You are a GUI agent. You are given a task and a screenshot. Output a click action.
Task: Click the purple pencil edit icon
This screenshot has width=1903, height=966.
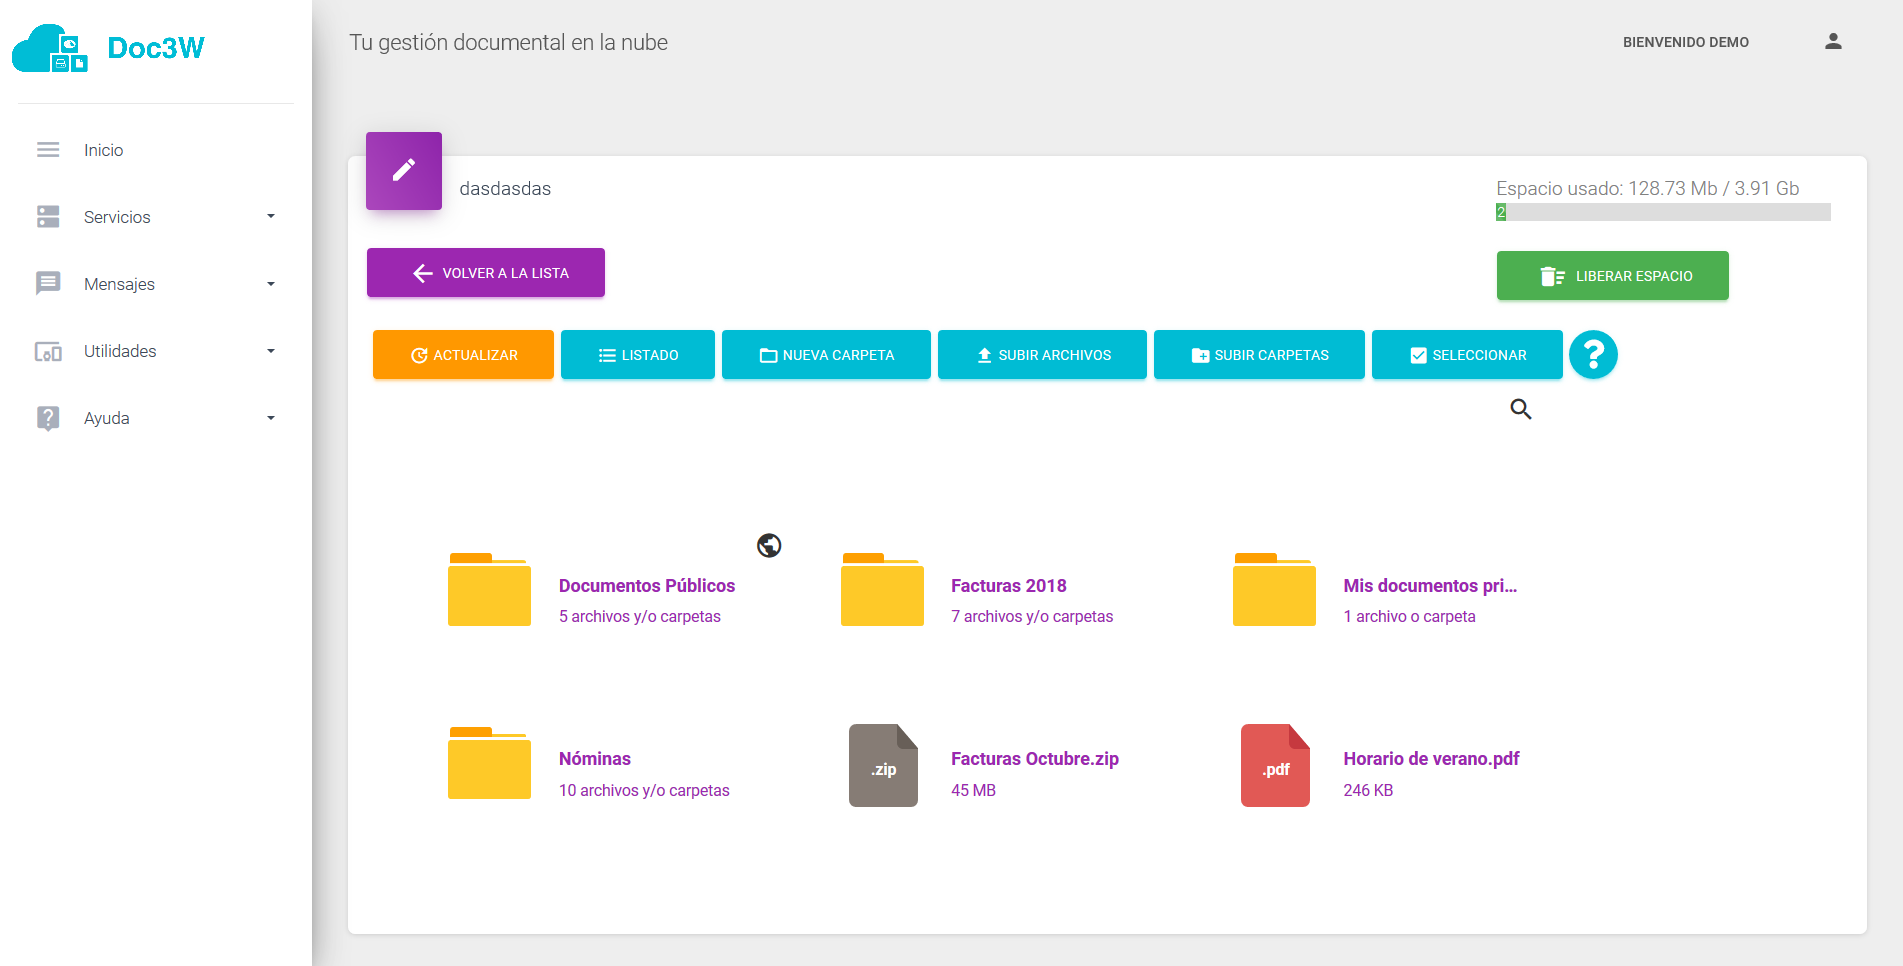[403, 170]
